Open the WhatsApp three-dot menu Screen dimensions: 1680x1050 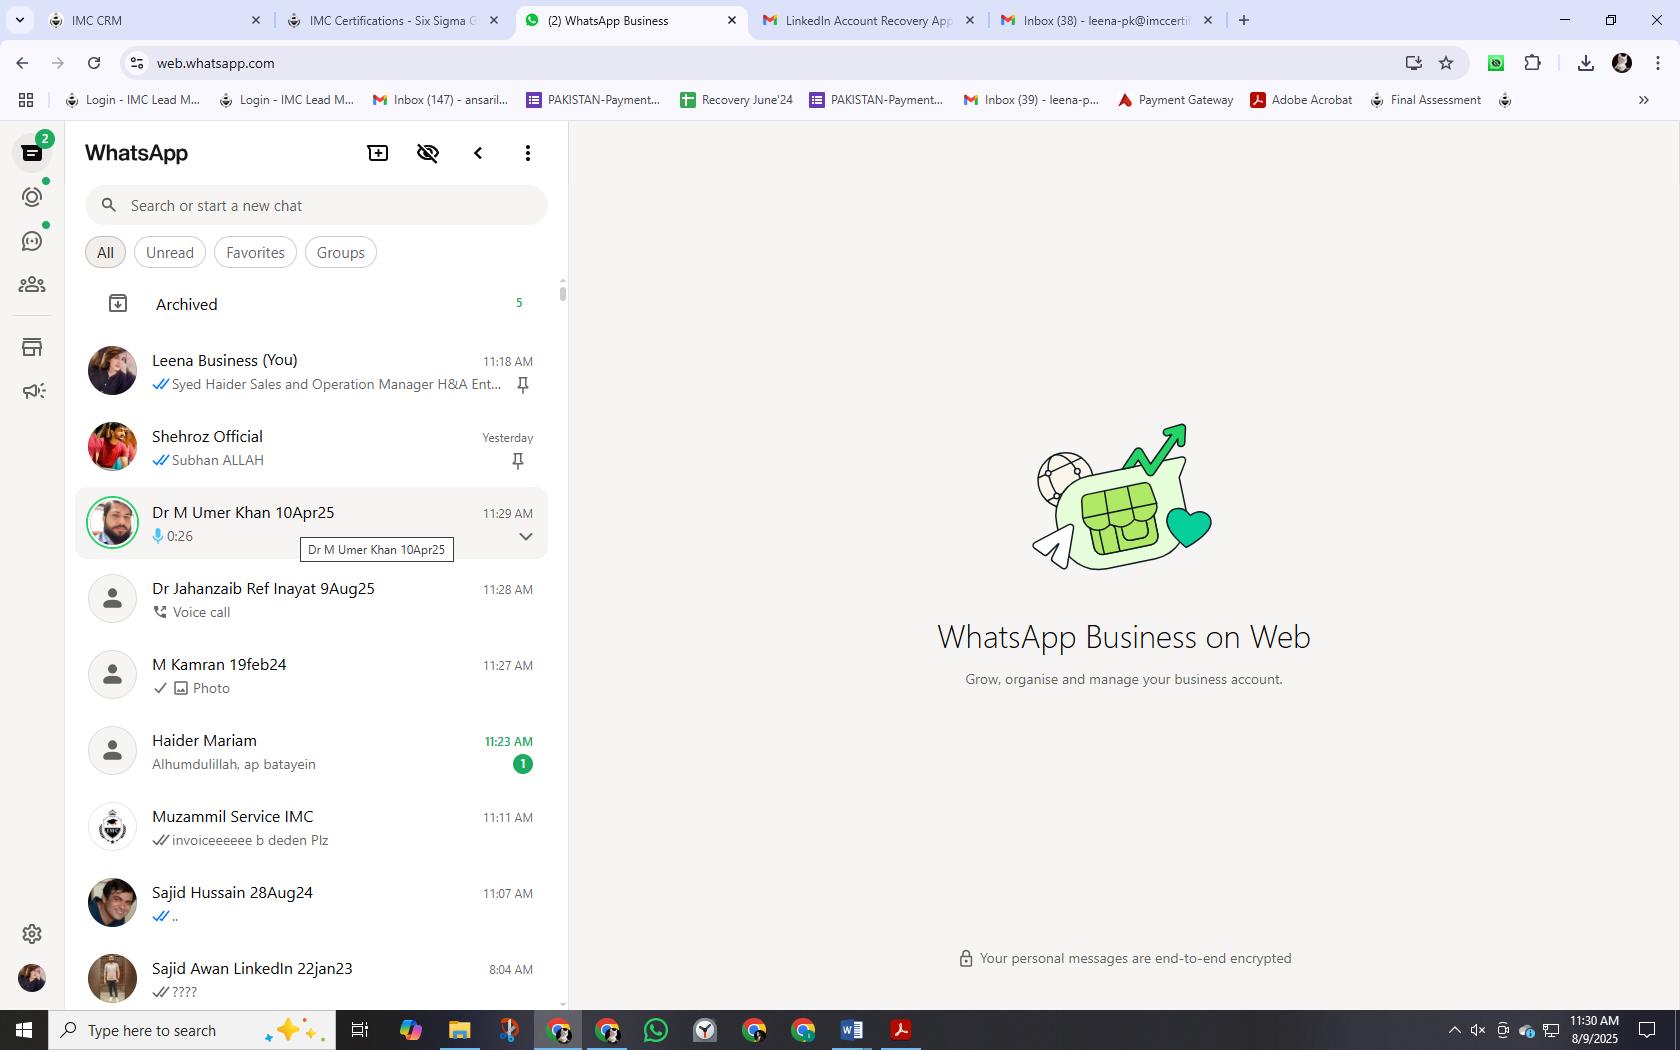click(528, 153)
